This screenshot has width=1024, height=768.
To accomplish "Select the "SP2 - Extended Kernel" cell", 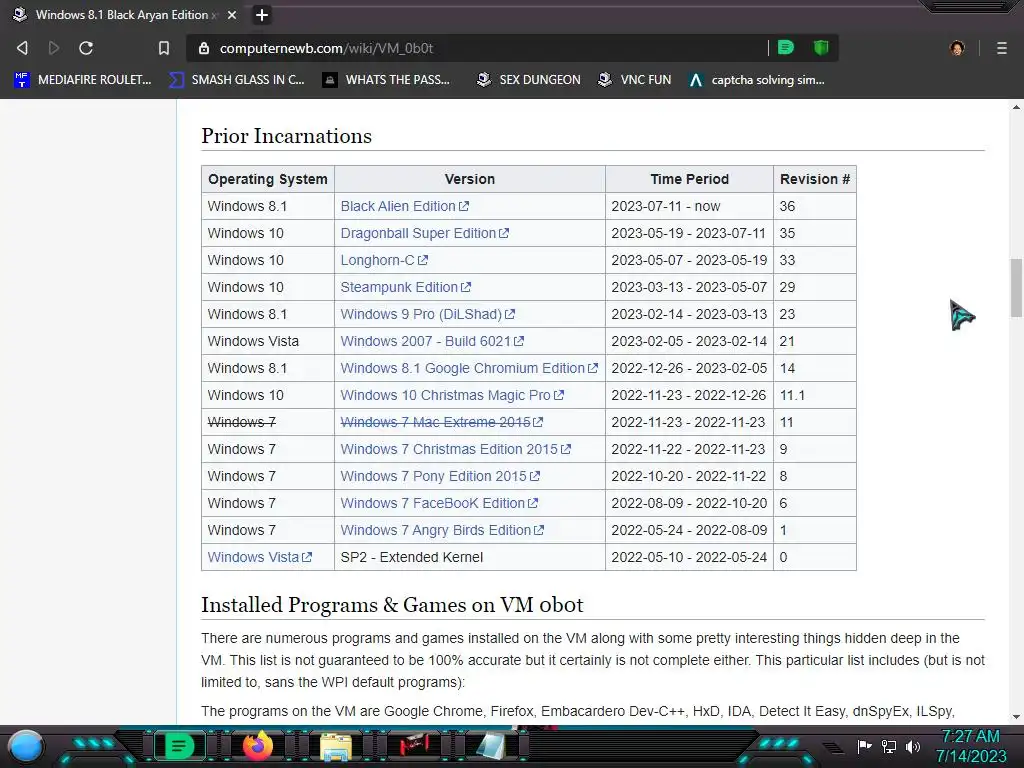I will point(470,557).
